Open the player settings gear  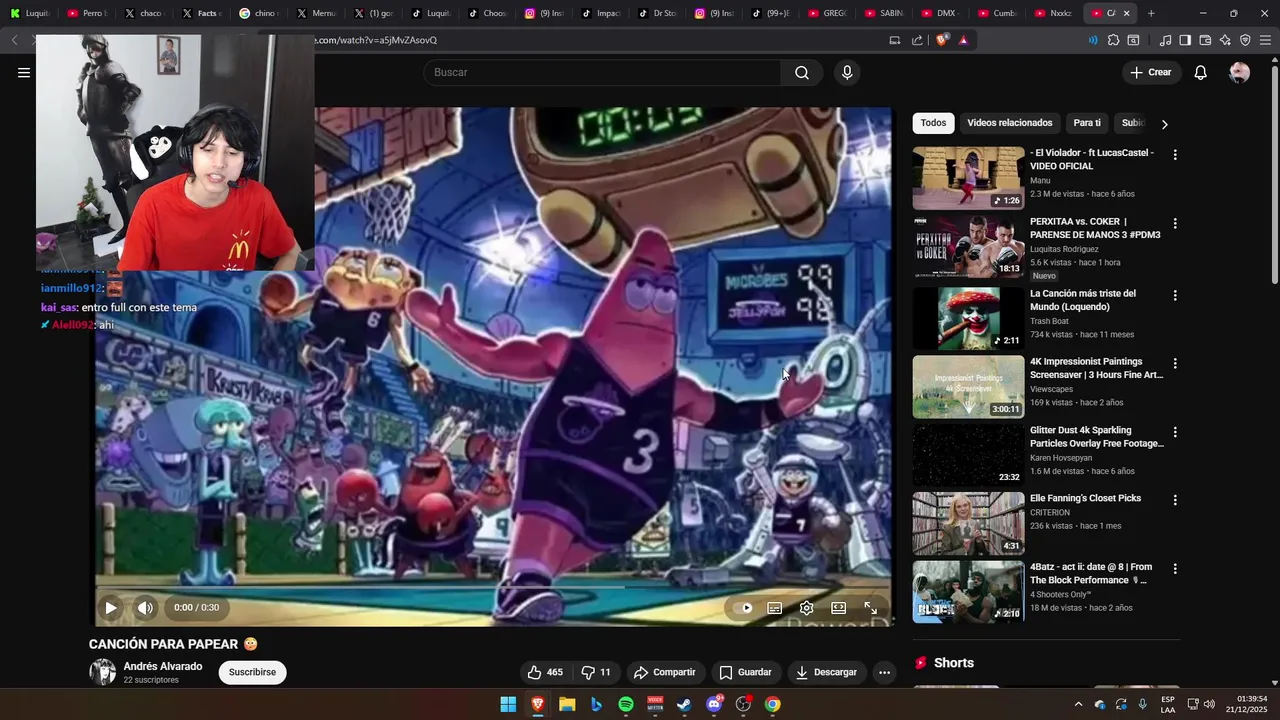pyautogui.click(x=806, y=607)
